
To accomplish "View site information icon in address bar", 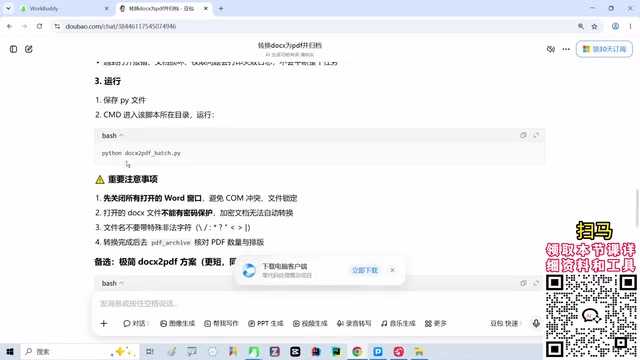I will (57, 26).
